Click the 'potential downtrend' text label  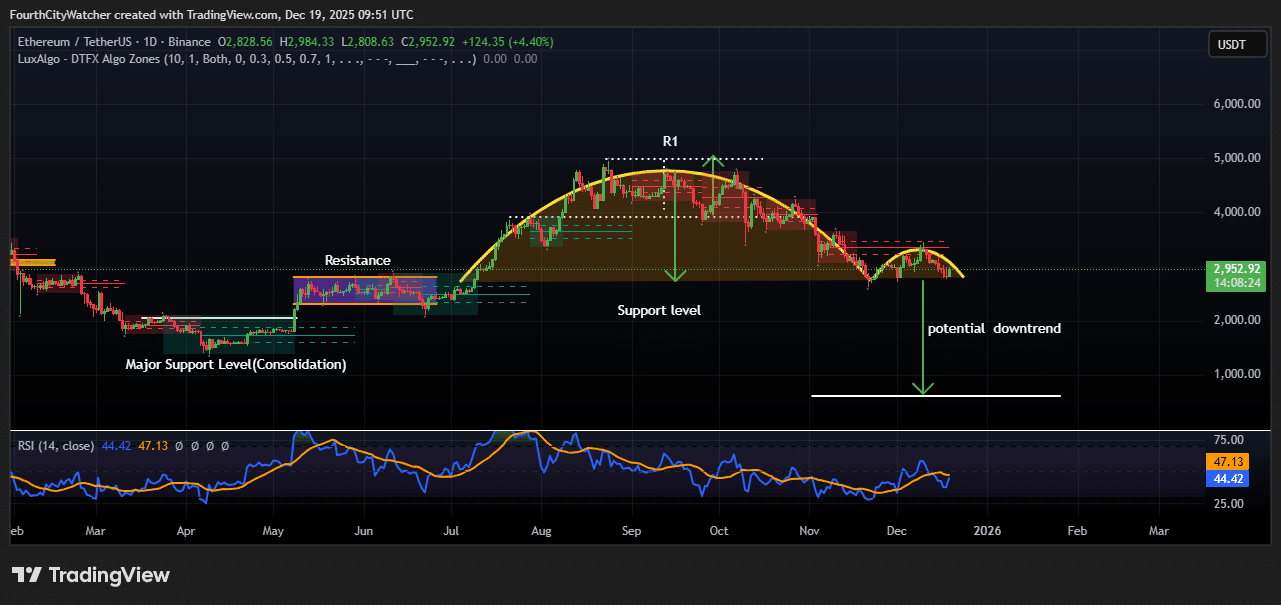[994, 328]
